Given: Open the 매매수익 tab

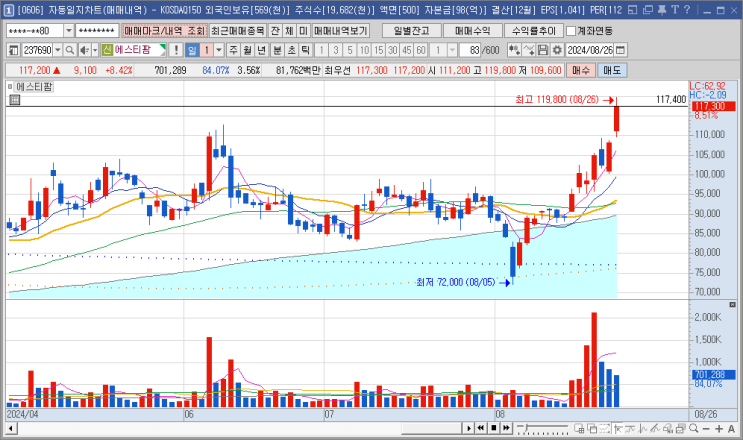Looking at the screenshot, I should coord(472,31).
